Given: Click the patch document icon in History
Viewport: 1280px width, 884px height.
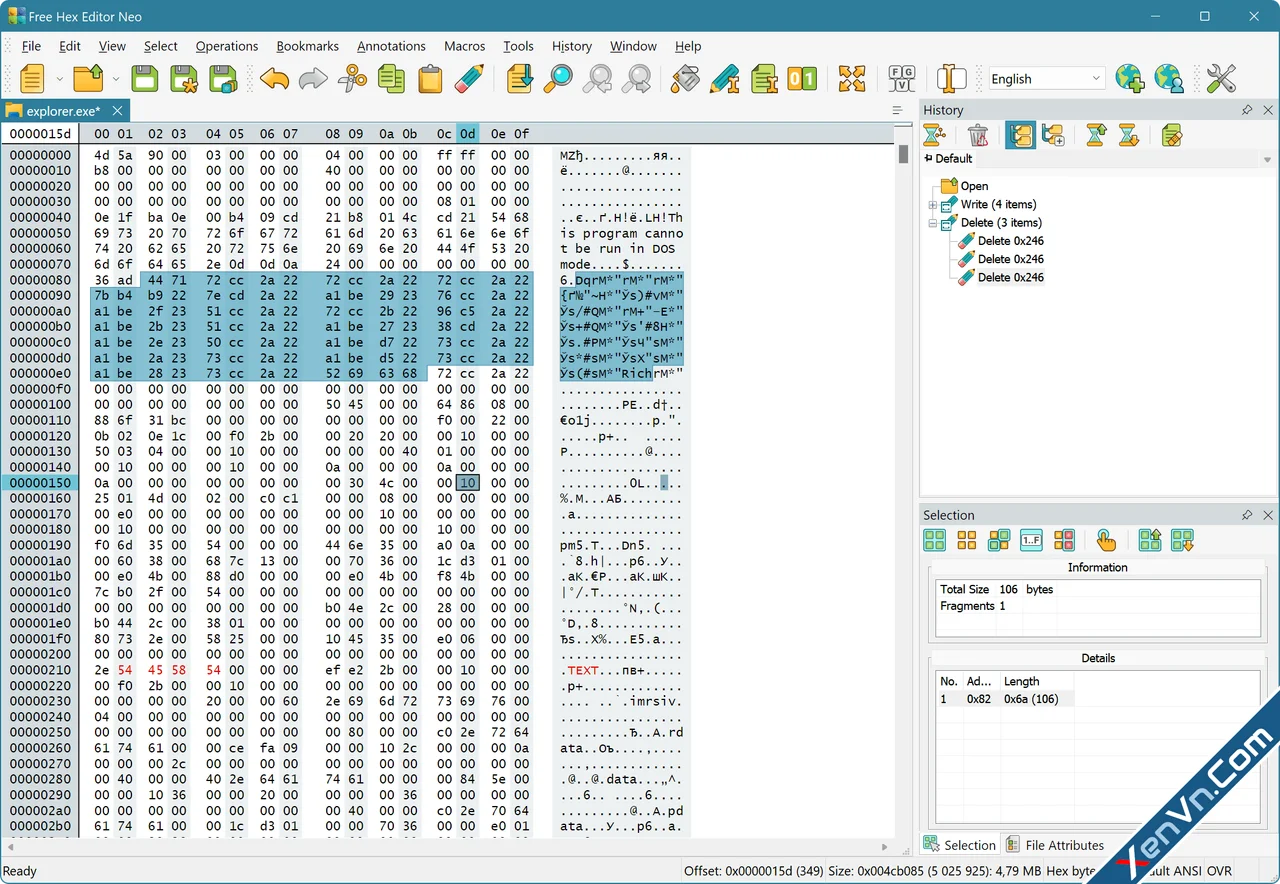Looking at the screenshot, I should tap(1172, 135).
